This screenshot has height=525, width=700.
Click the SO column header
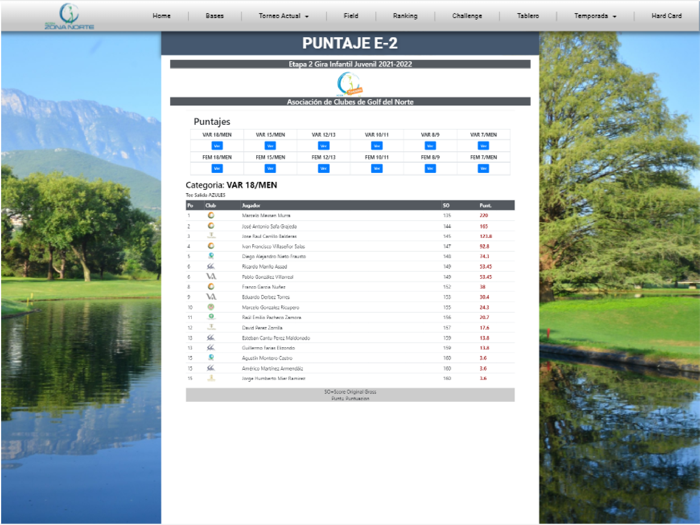[x=446, y=205]
